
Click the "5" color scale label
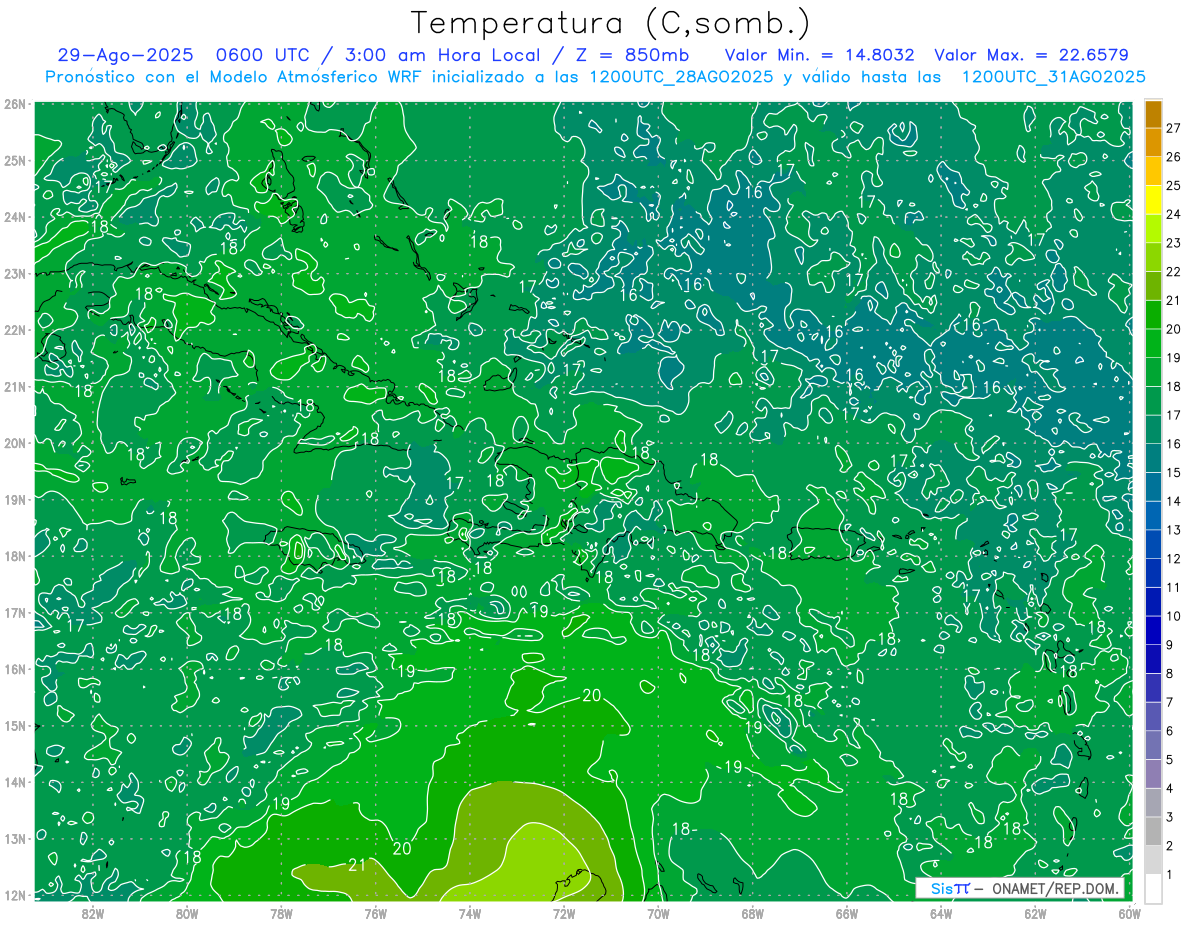(1170, 759)
